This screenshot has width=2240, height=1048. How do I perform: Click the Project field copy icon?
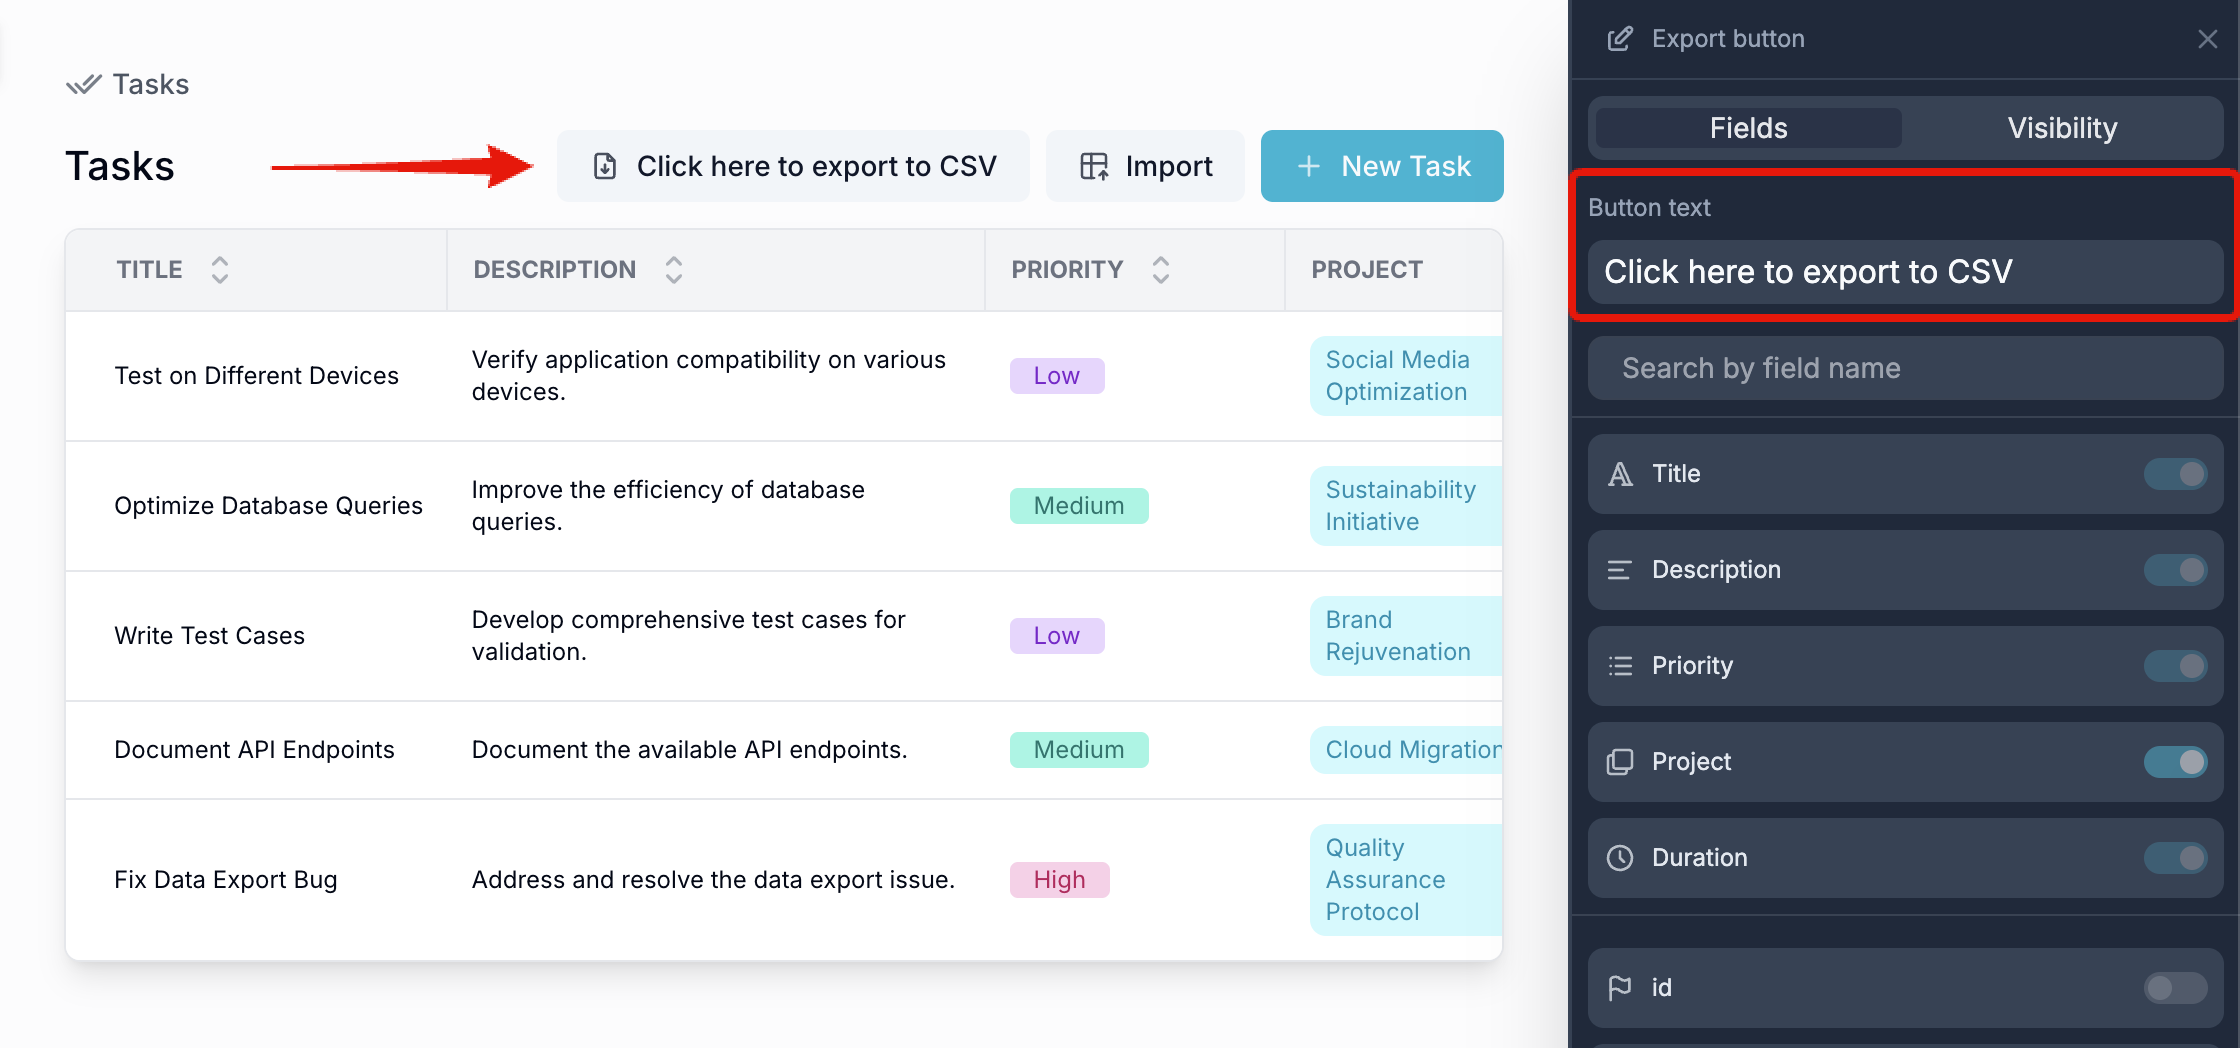pos(1620,762)
